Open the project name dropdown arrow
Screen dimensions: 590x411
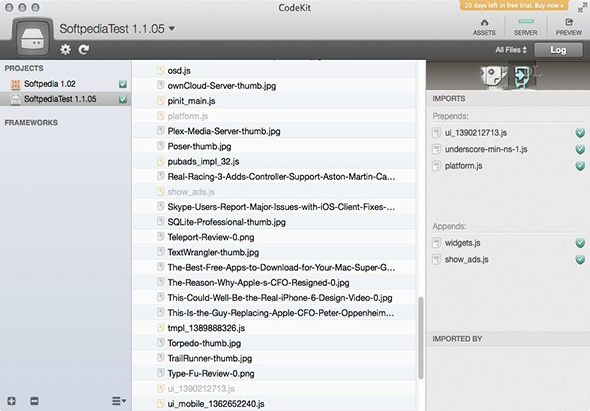[x=172, y=28]
